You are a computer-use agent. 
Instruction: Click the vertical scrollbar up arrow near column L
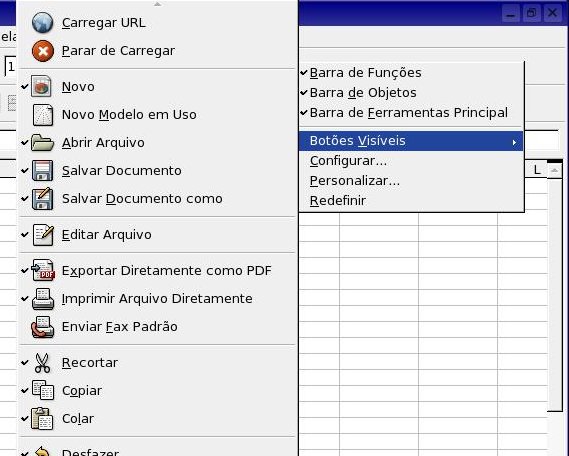point(554,170)
